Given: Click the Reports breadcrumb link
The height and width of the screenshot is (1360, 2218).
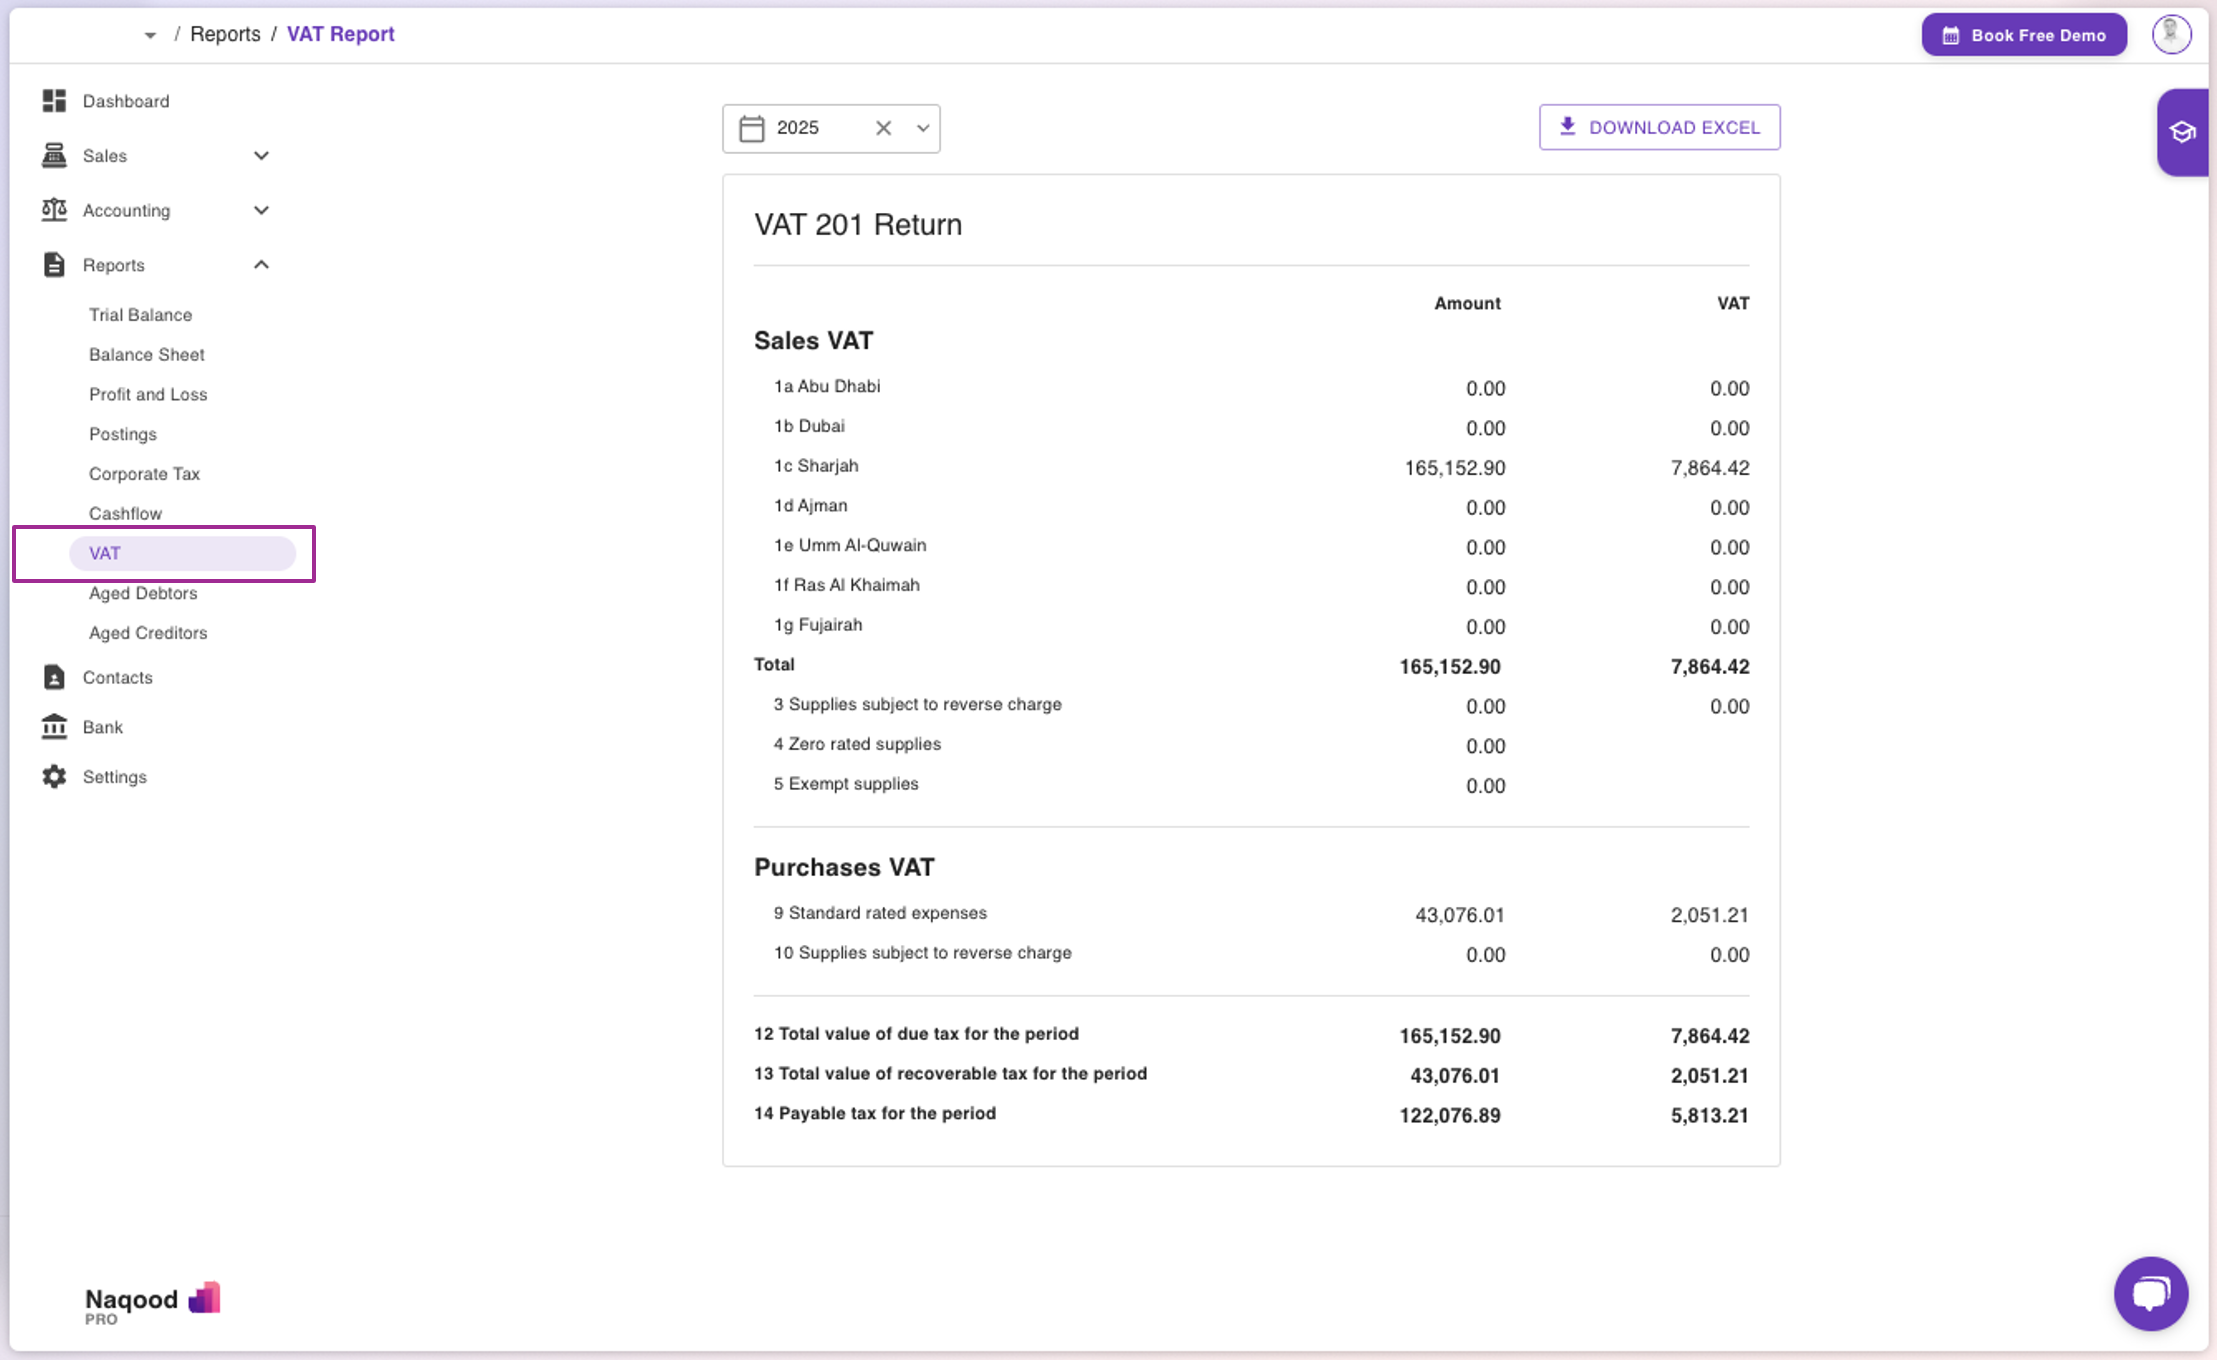Looking at the screenshot, I should click(x=225, y=34).
